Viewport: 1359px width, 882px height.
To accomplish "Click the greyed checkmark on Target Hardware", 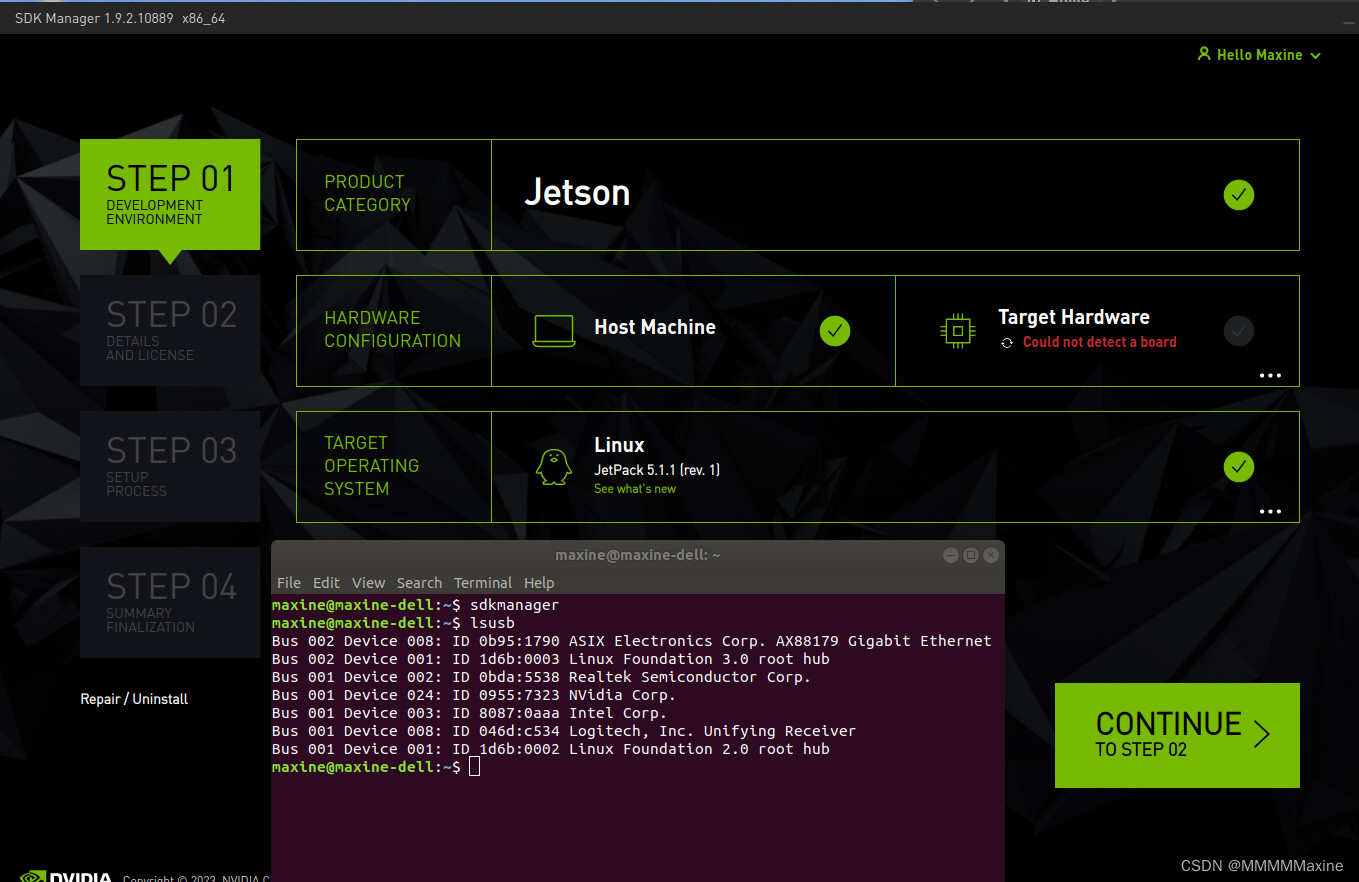I will 1238,330.
